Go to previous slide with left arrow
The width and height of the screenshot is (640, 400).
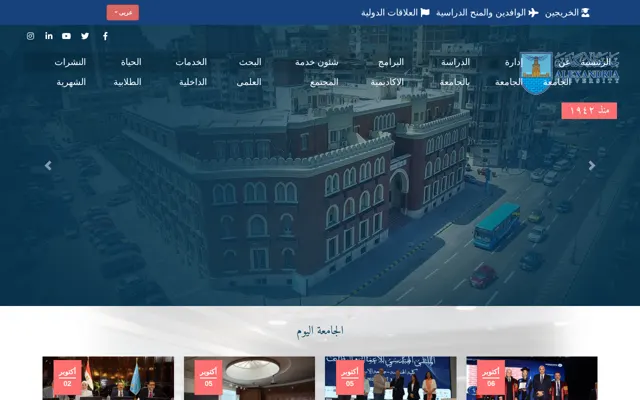[x=48, y=165]
